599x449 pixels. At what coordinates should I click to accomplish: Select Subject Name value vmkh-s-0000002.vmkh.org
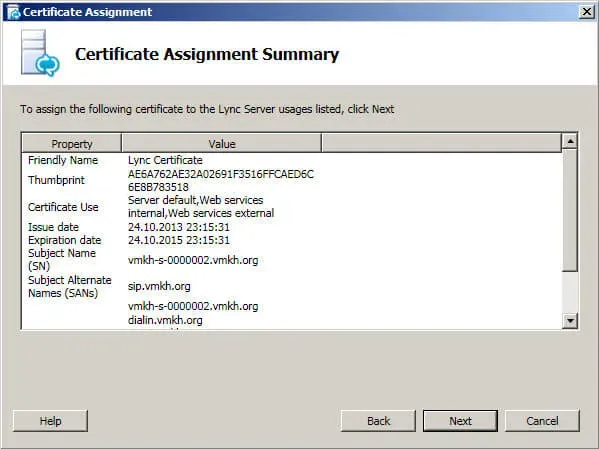(x=193, y=260)
